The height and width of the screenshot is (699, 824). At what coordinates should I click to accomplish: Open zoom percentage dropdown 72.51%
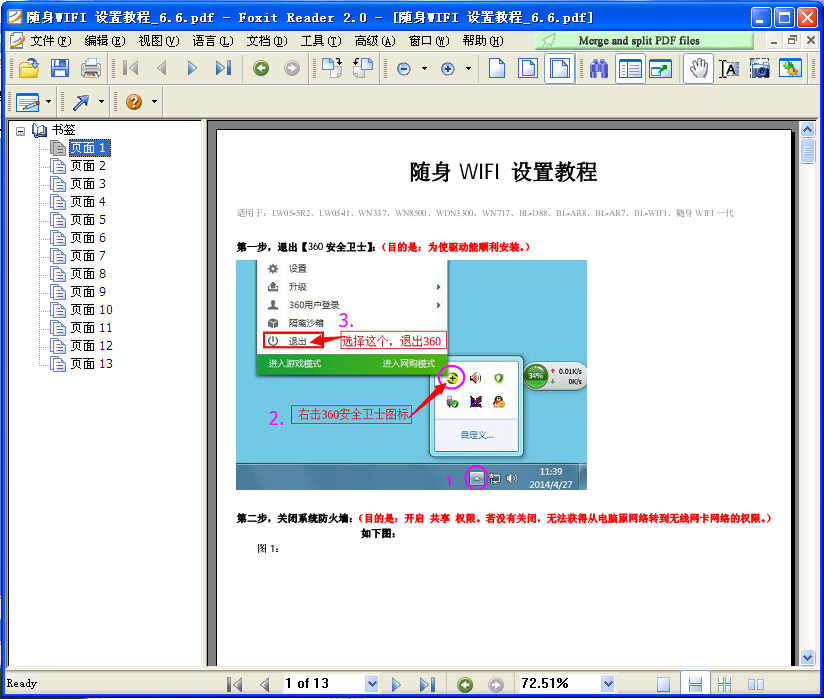[x=608, y=684]
